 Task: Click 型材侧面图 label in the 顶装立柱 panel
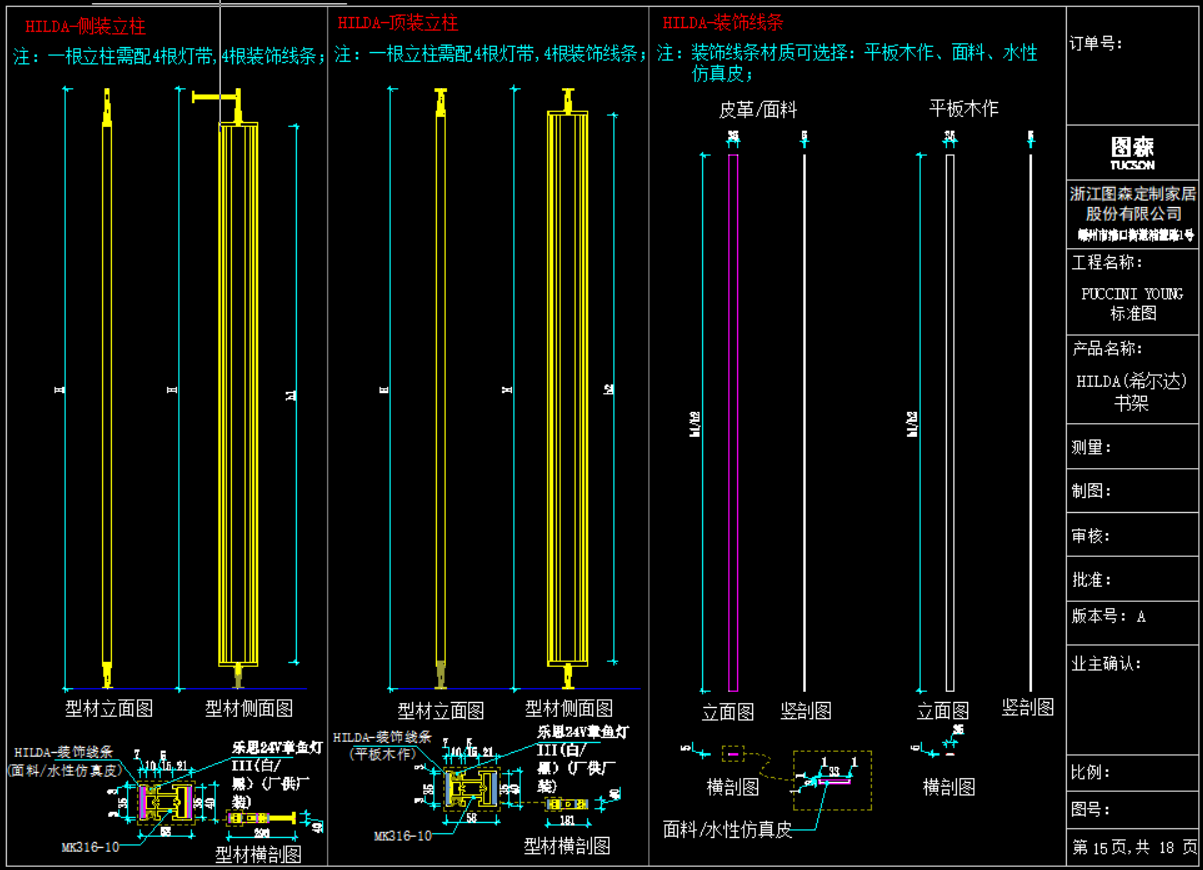click(x=569, y=709)
